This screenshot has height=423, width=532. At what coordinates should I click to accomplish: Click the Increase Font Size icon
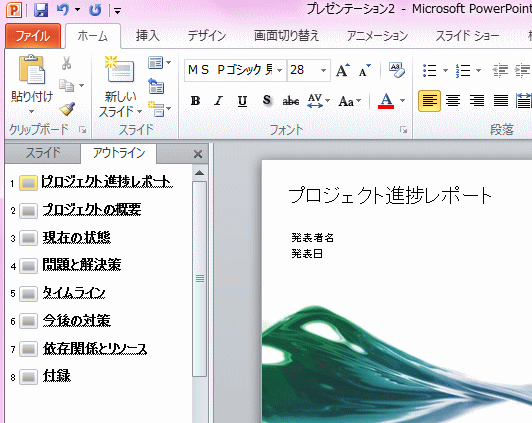coord(343,71)
